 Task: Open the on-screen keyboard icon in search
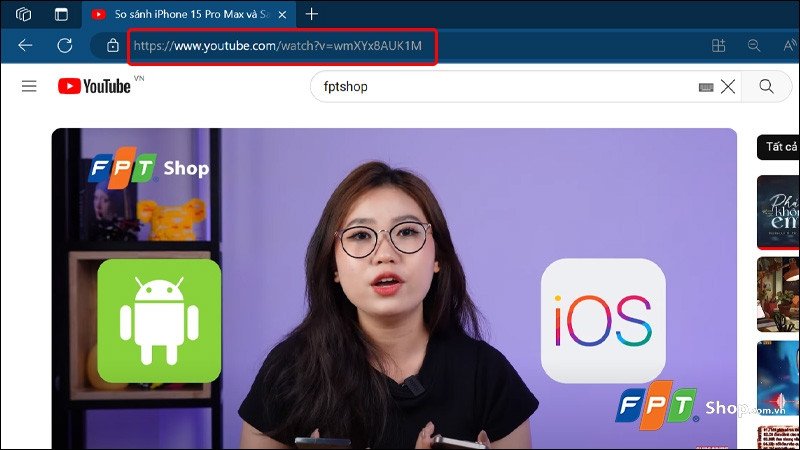[706, 87]
